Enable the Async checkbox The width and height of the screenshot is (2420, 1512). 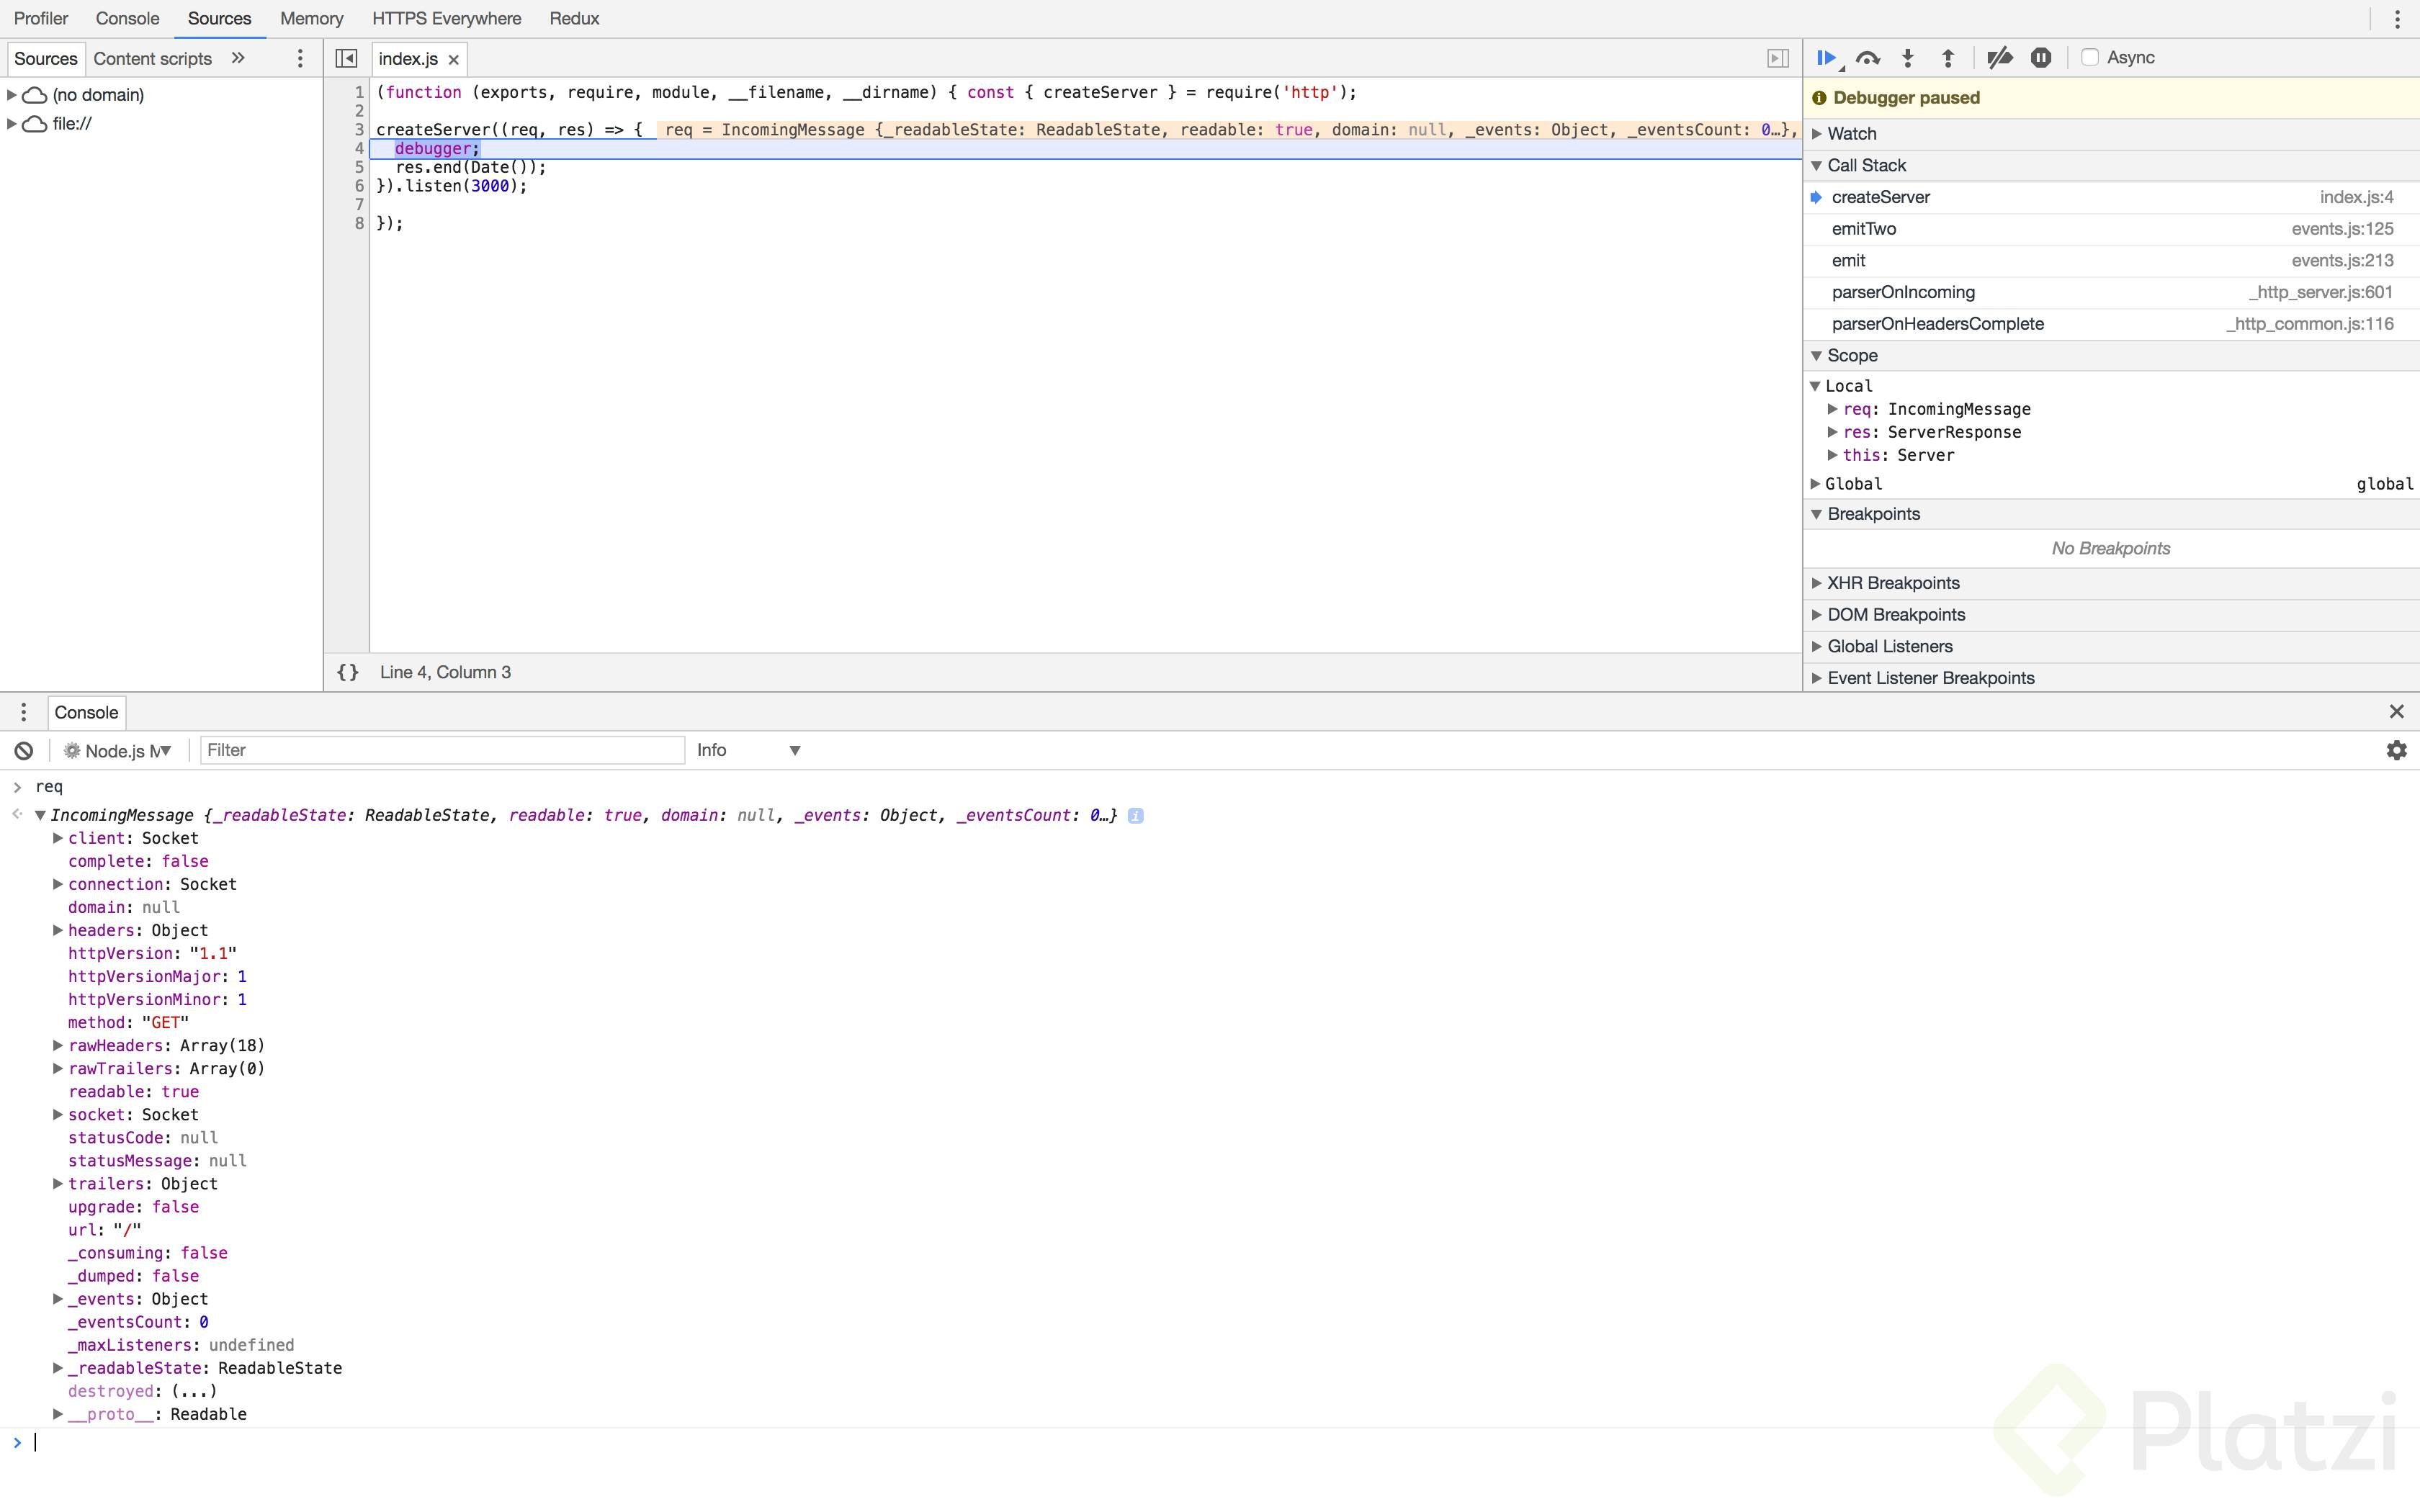pos(2089,57)
